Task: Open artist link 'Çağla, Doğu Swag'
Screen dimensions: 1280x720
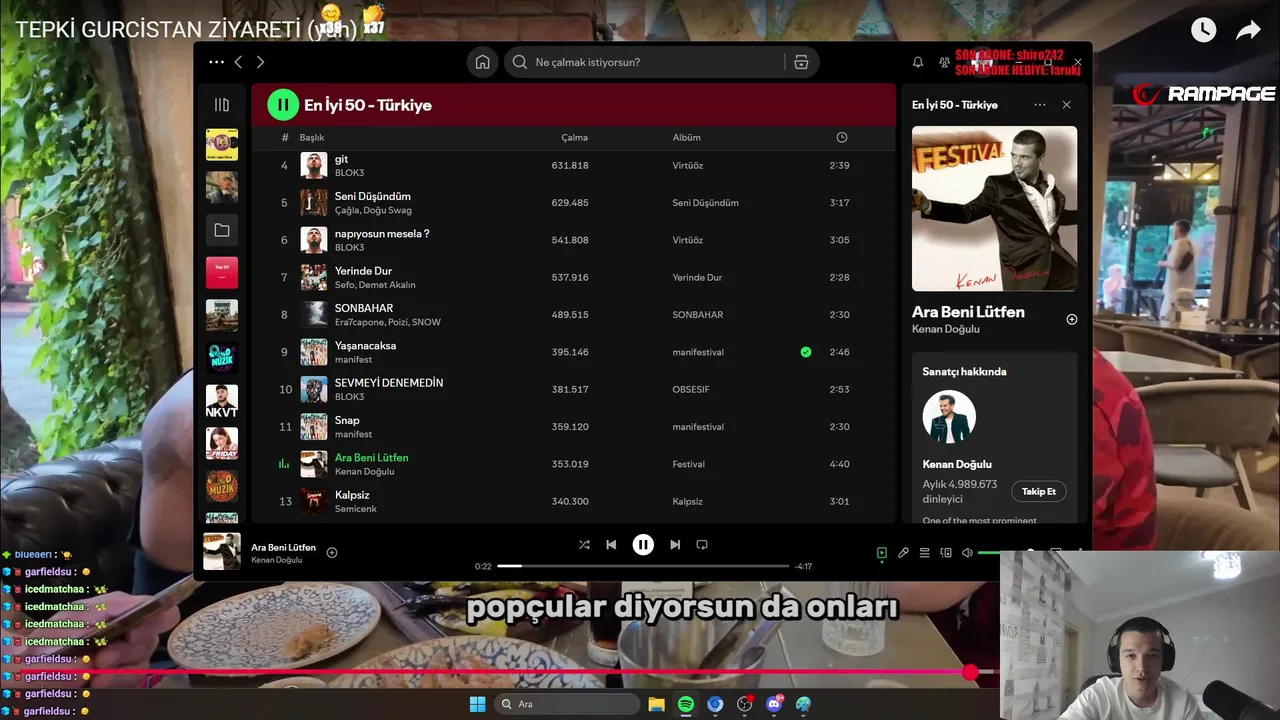Action: [x=373, y=211]
